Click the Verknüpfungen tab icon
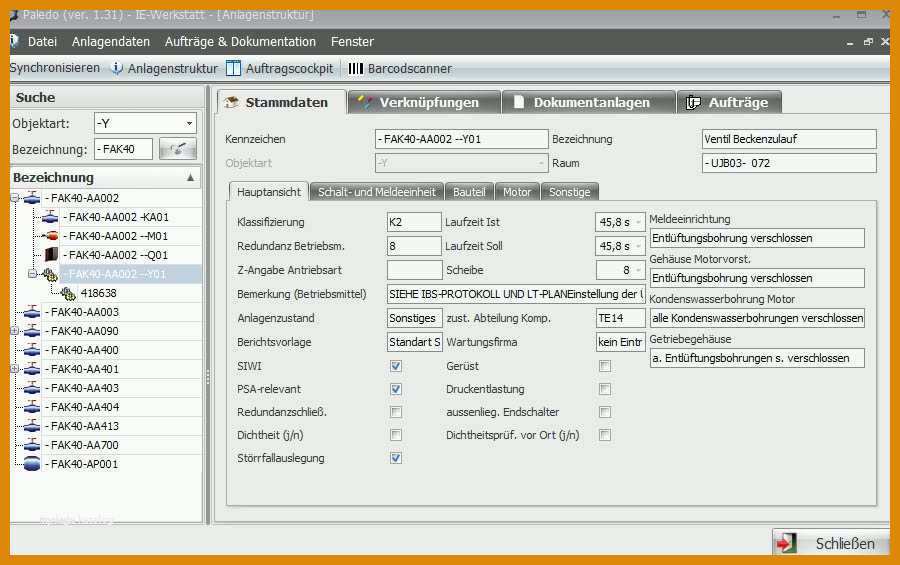The image size is (900, 565). (x=364, y=102)
